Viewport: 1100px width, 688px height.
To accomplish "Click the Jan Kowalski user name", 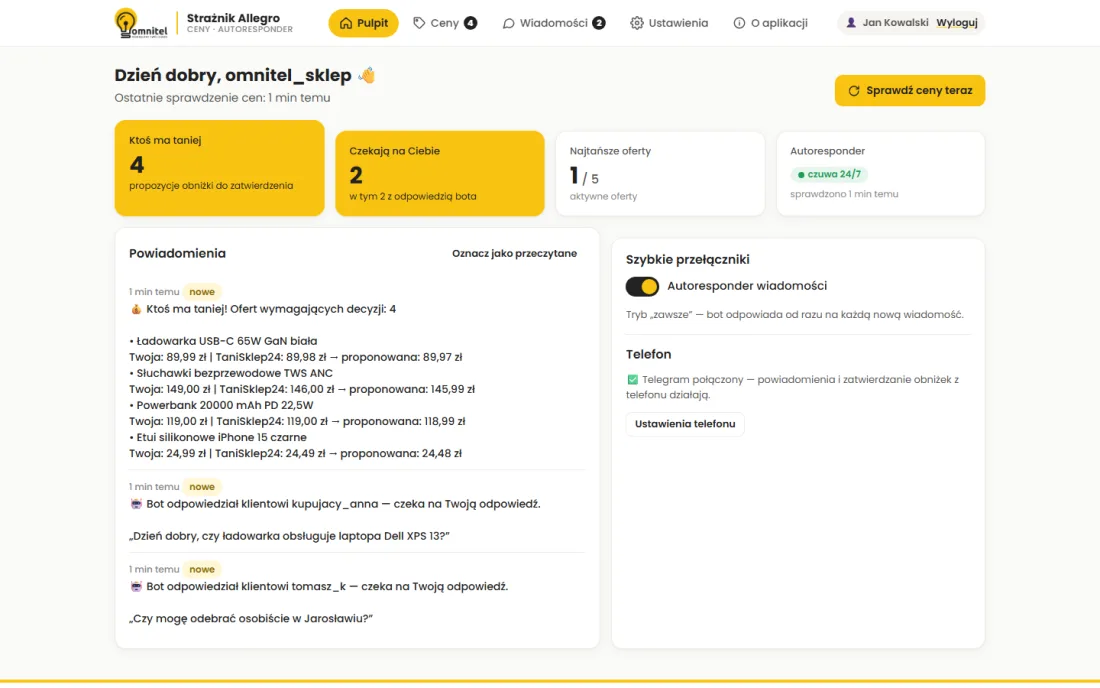I will [895, 22].
